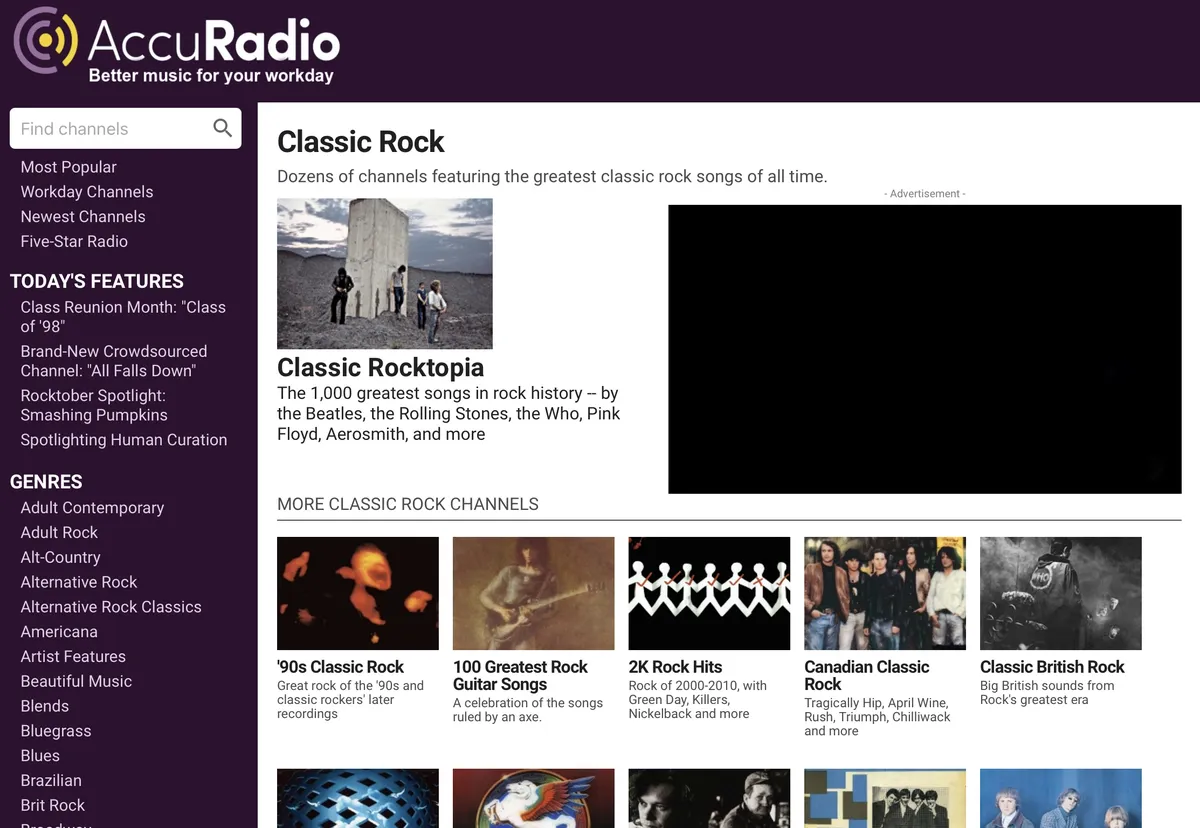Open the Class Reunion Month feature

pyautogui.click(x=123, y=316)
